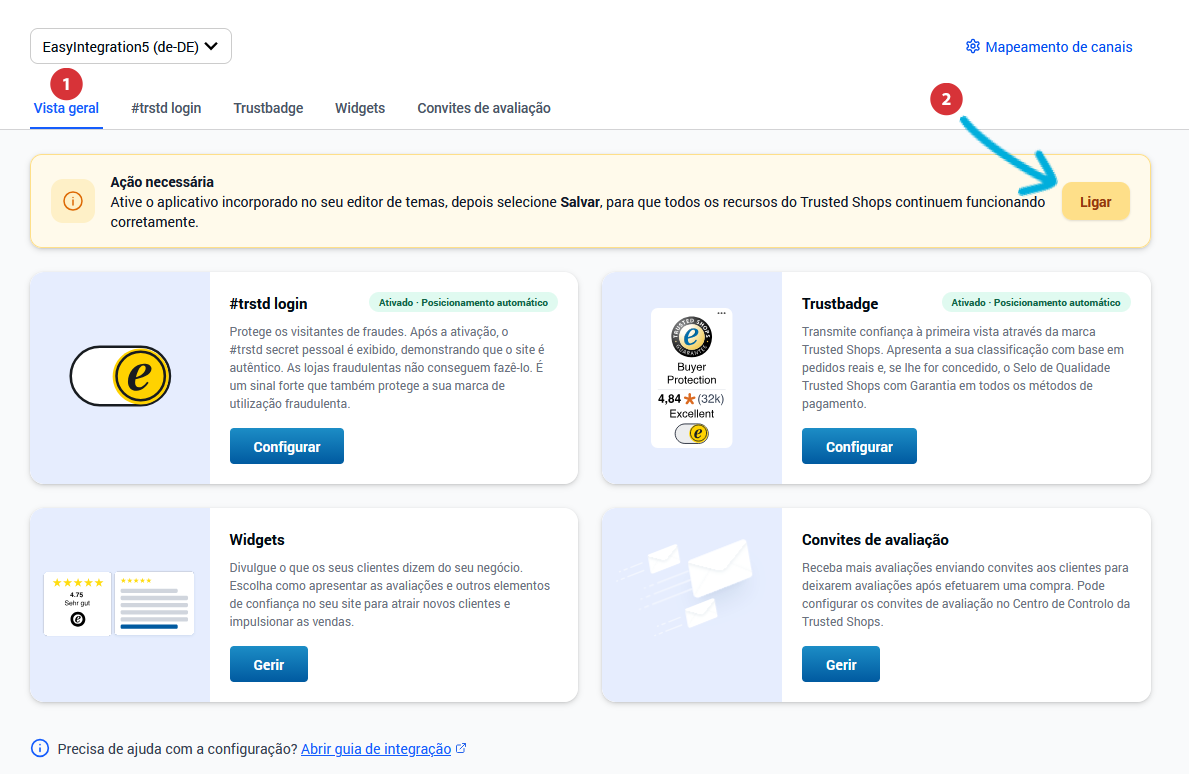
Task: Click the gear icon beside Mapeamento de canais
Action: pos(972,47)
